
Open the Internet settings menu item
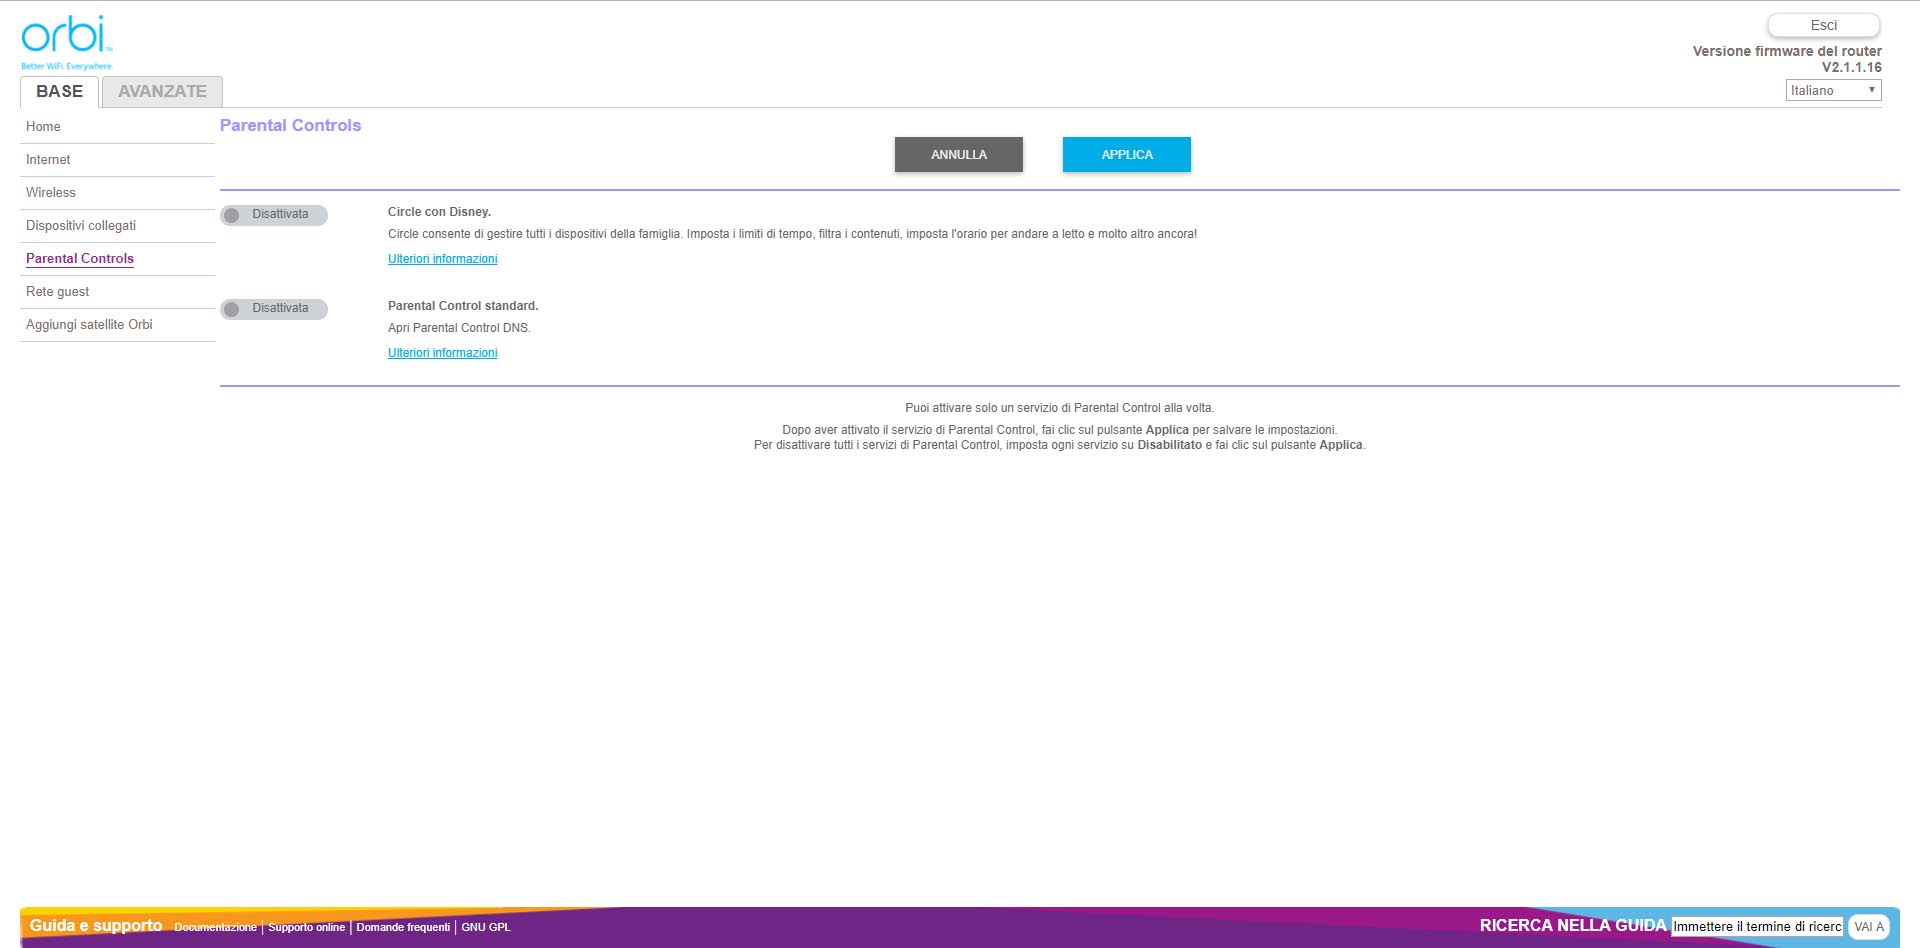[x=48, y=160]
